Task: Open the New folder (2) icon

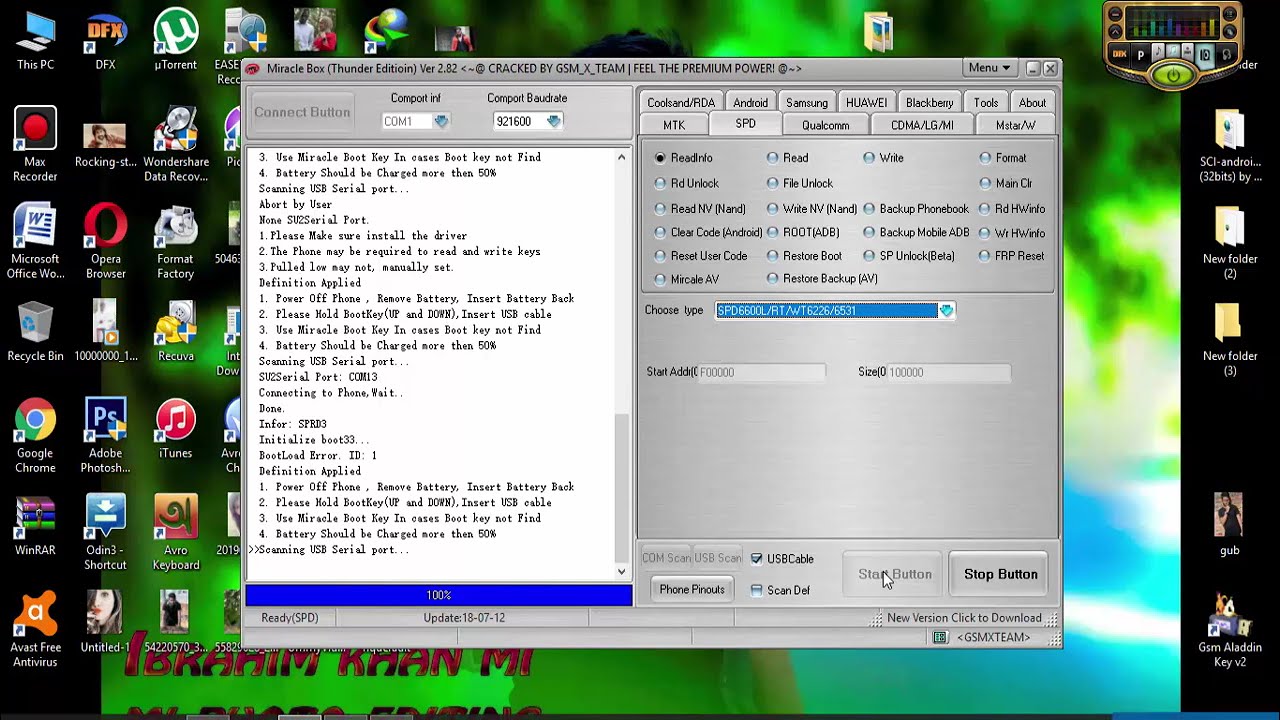Action: (x=1229, y=242)
